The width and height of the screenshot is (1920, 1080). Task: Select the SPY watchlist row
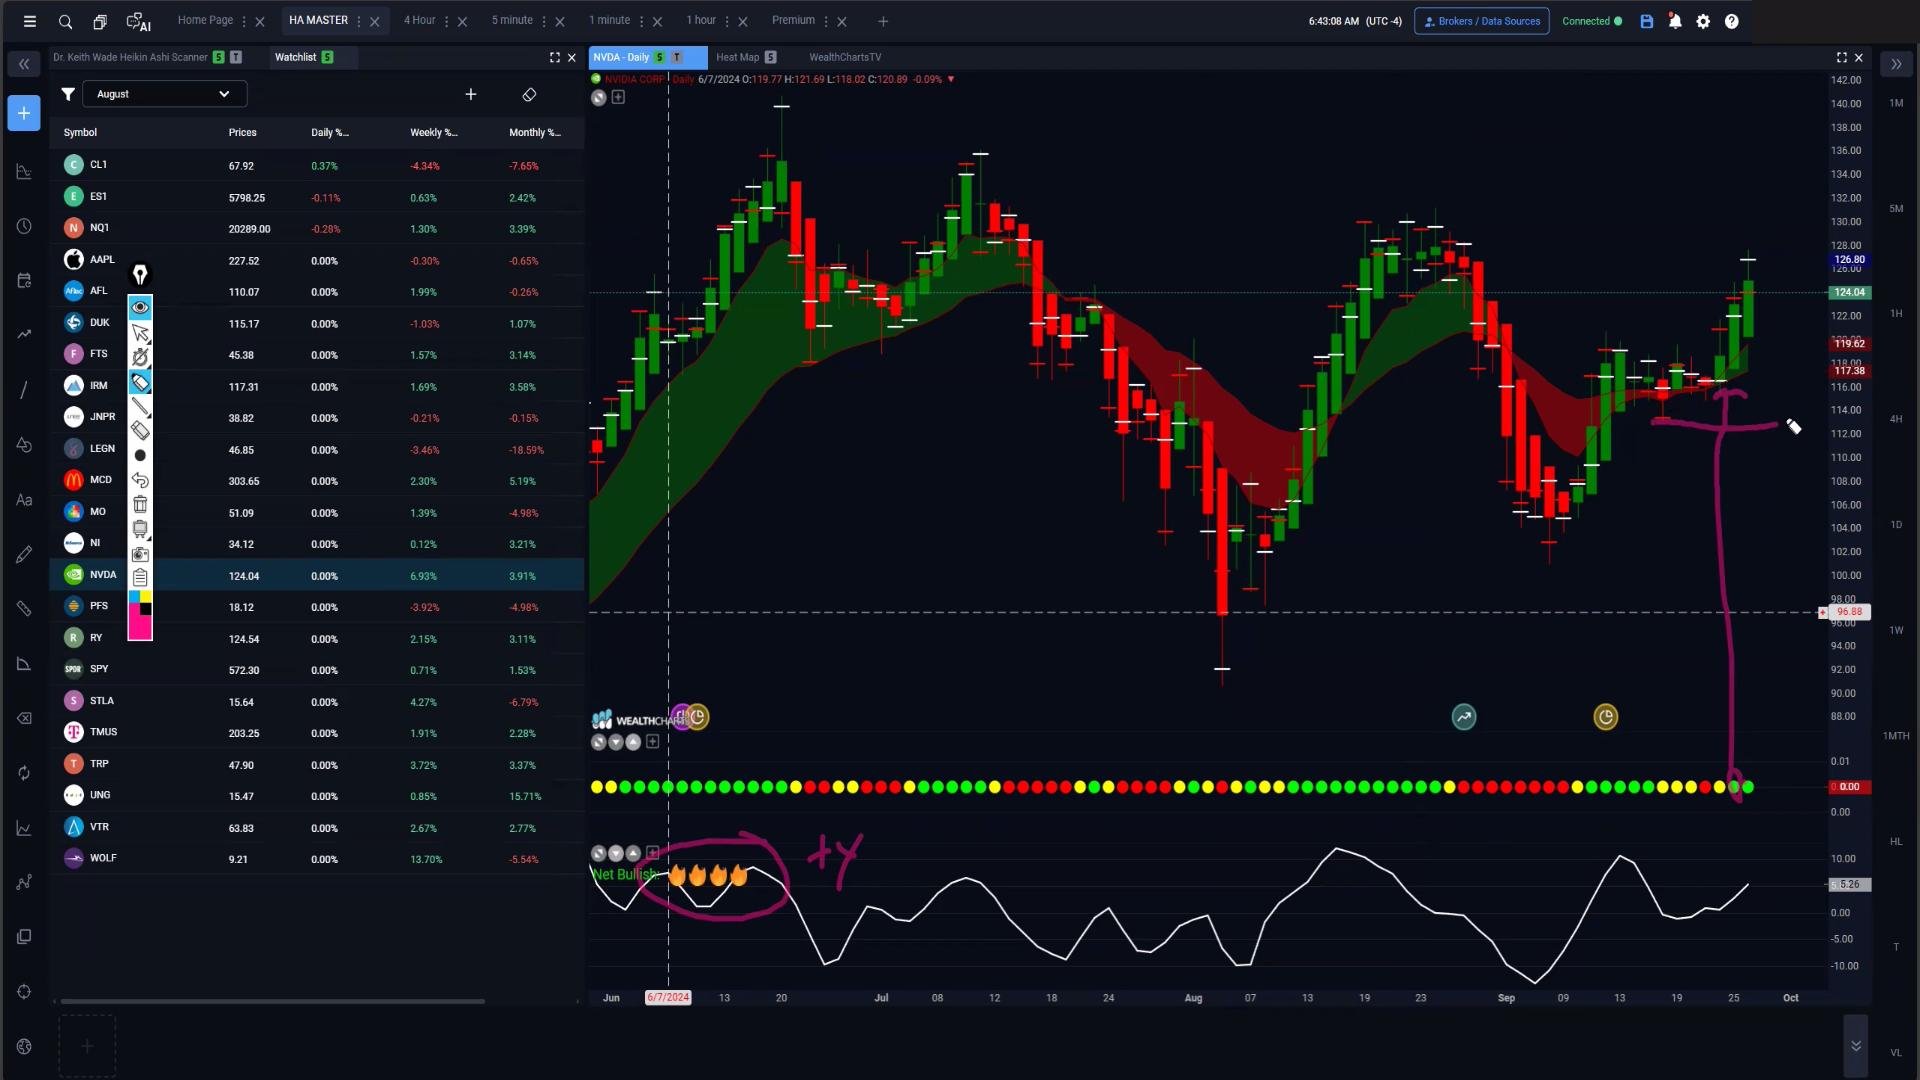click(x=317, y=670)
